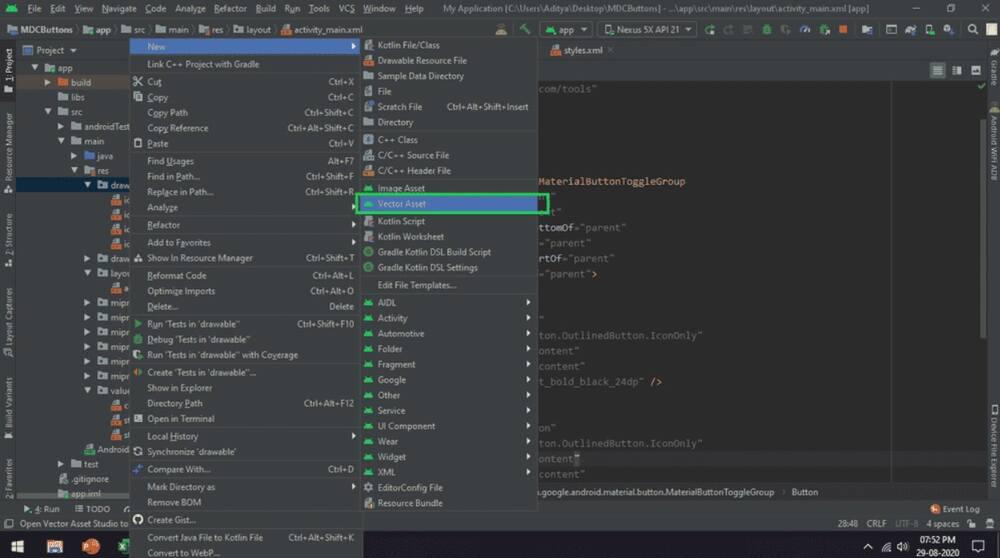Click Create Gist GitHub icon

138,520
